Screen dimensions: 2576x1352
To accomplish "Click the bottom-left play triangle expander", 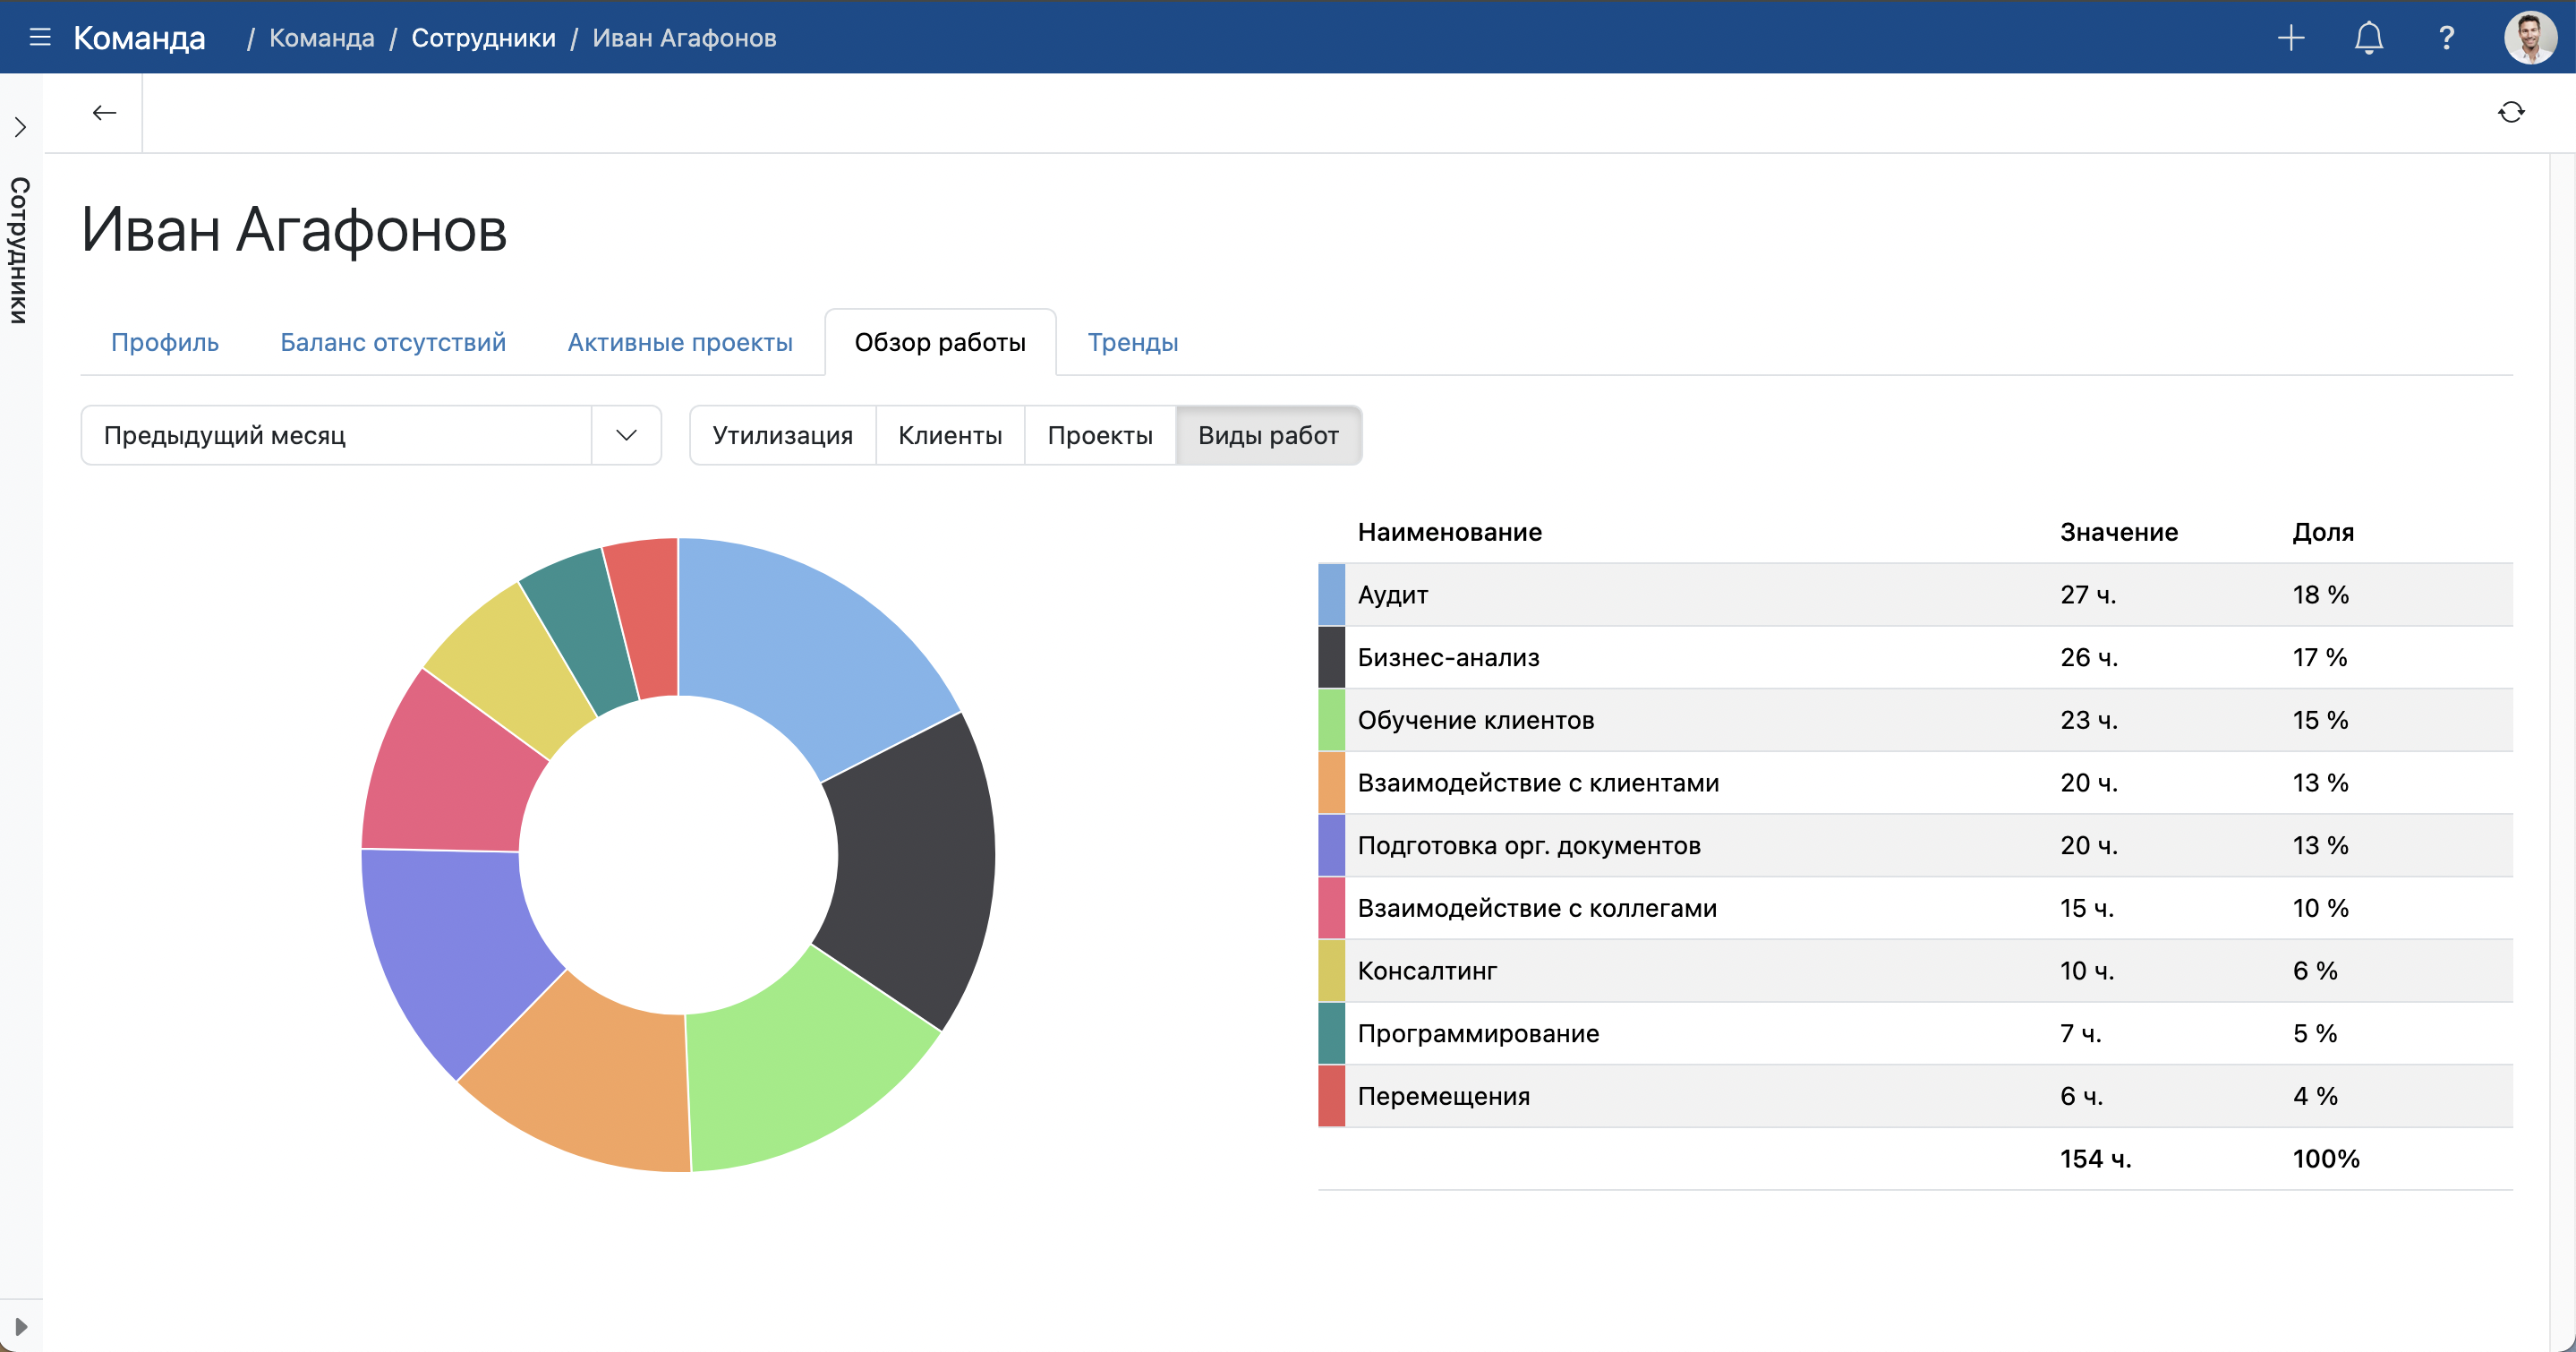I will pos(20,1326).
